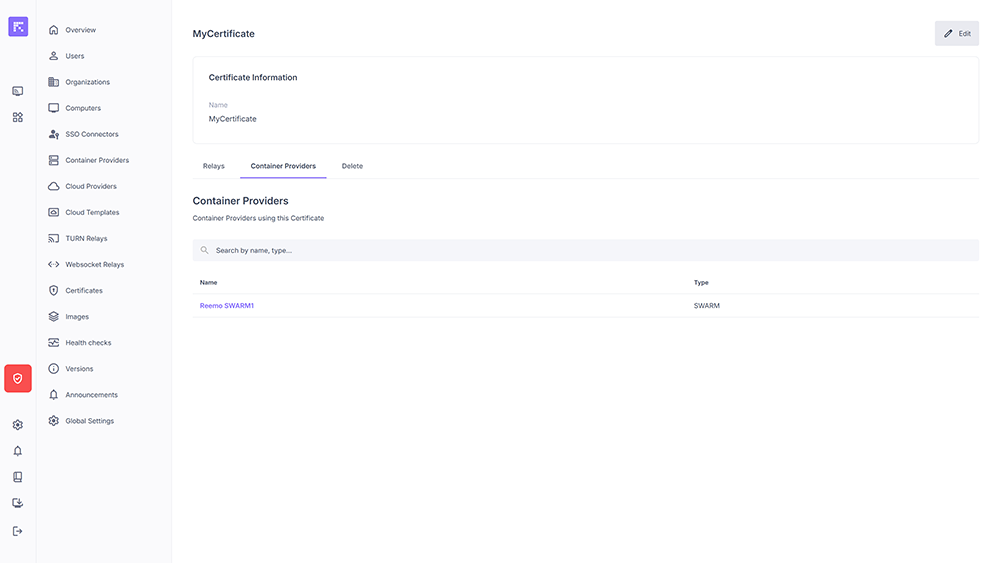Click the documentation book icon
The height and width of the screenshot is (563, 1000).
(18, 477)
